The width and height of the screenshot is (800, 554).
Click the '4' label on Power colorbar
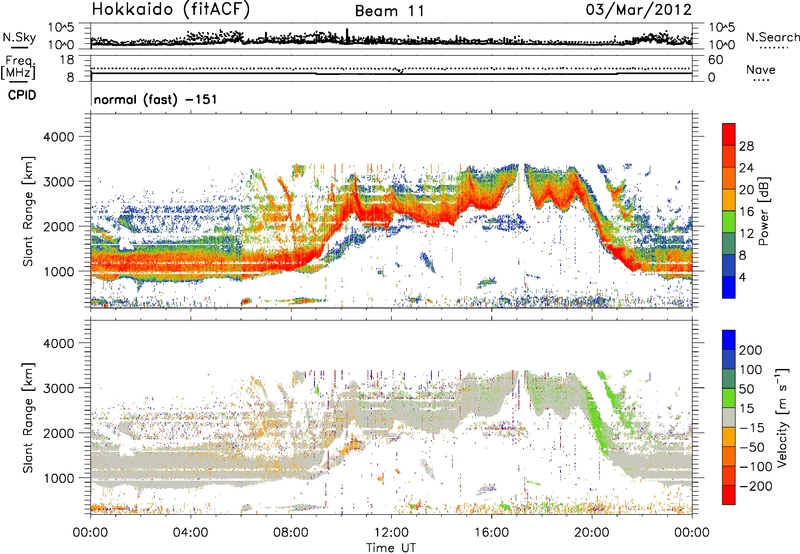[x=743, y=278]
